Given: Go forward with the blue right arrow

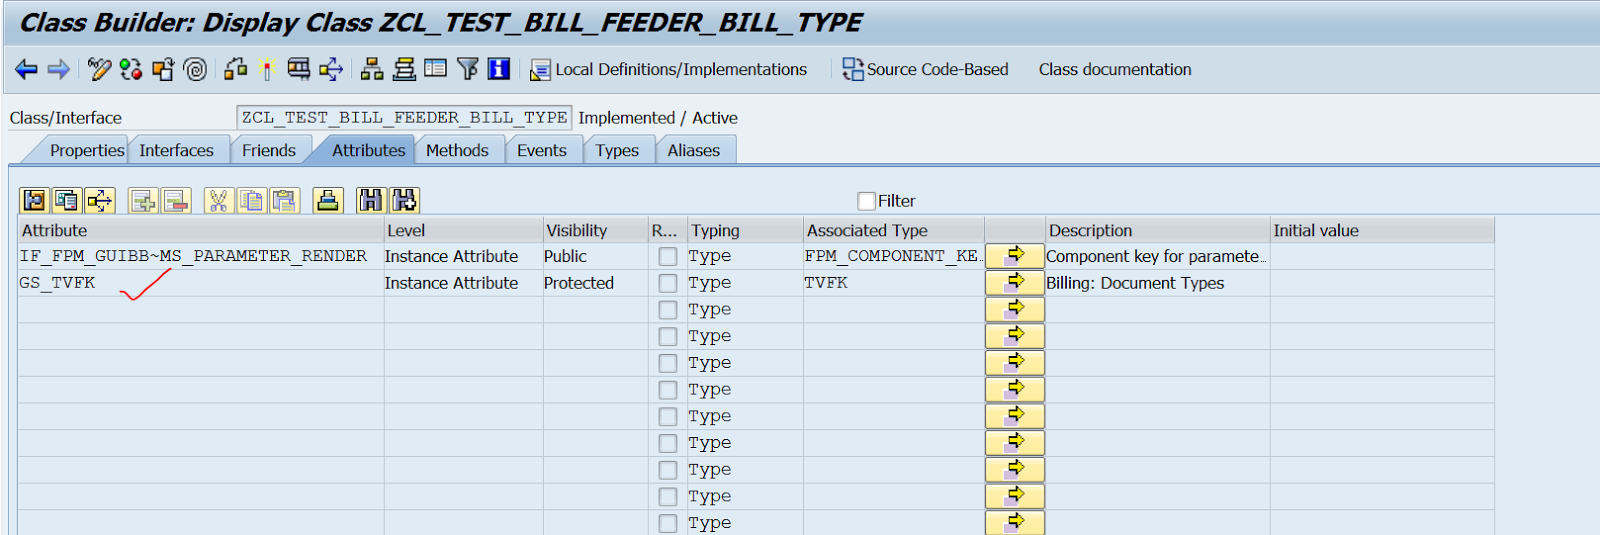Looking at the screenshot, I should pos(59,69).
